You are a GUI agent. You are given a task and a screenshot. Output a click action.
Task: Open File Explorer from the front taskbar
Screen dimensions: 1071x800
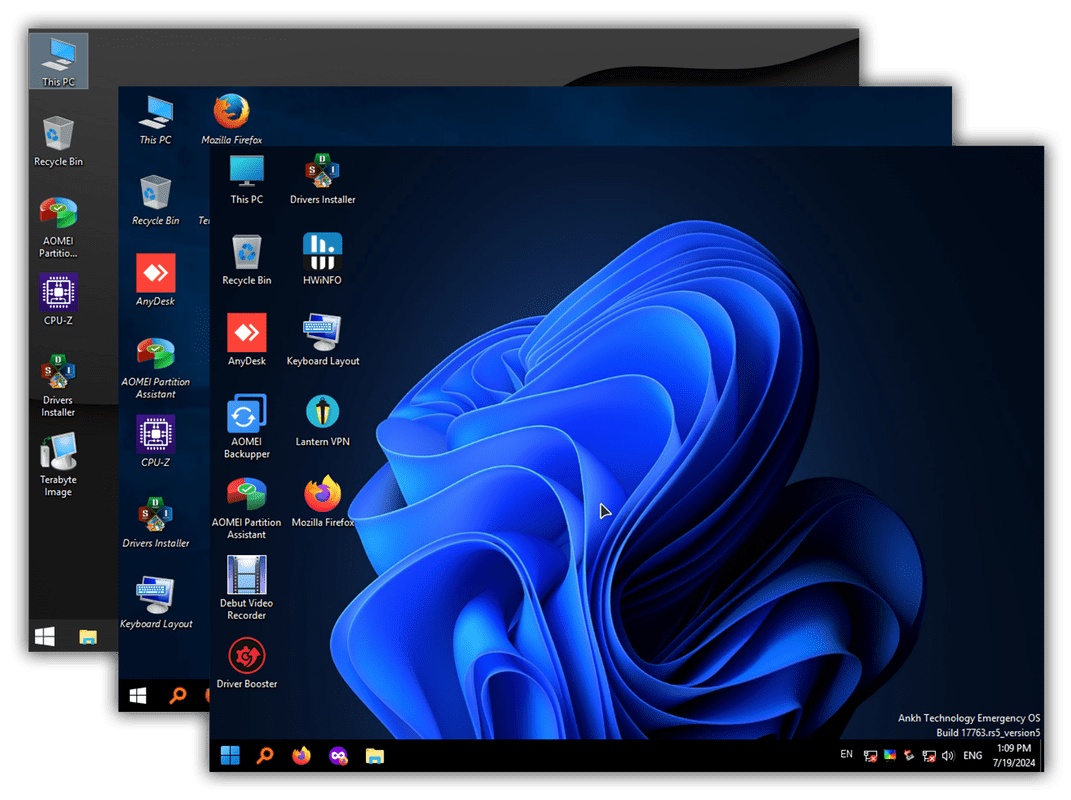click(x=374, y=756)
